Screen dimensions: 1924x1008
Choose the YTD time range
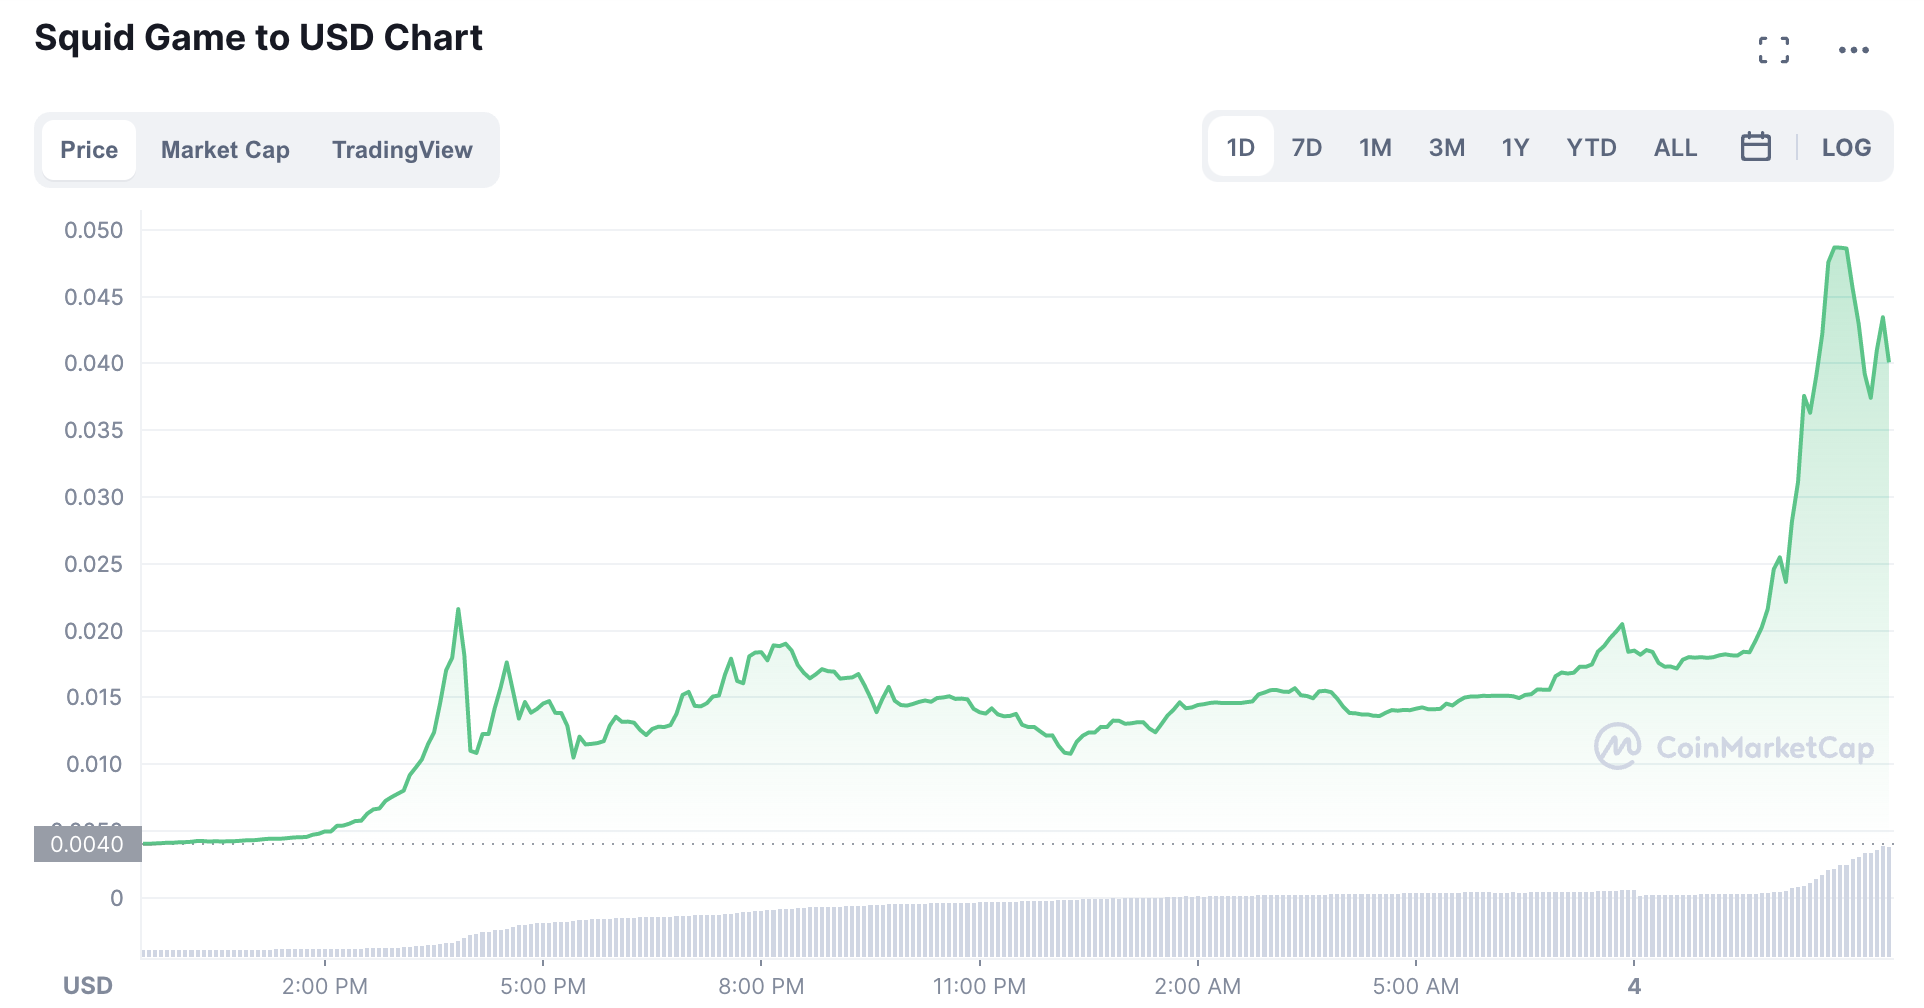1591,147
